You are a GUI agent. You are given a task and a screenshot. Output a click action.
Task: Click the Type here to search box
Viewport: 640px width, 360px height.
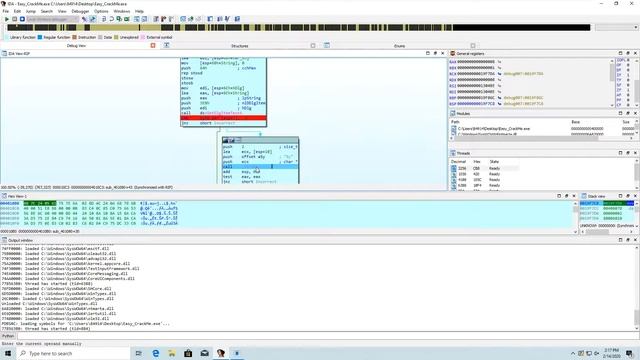[73, 353]
